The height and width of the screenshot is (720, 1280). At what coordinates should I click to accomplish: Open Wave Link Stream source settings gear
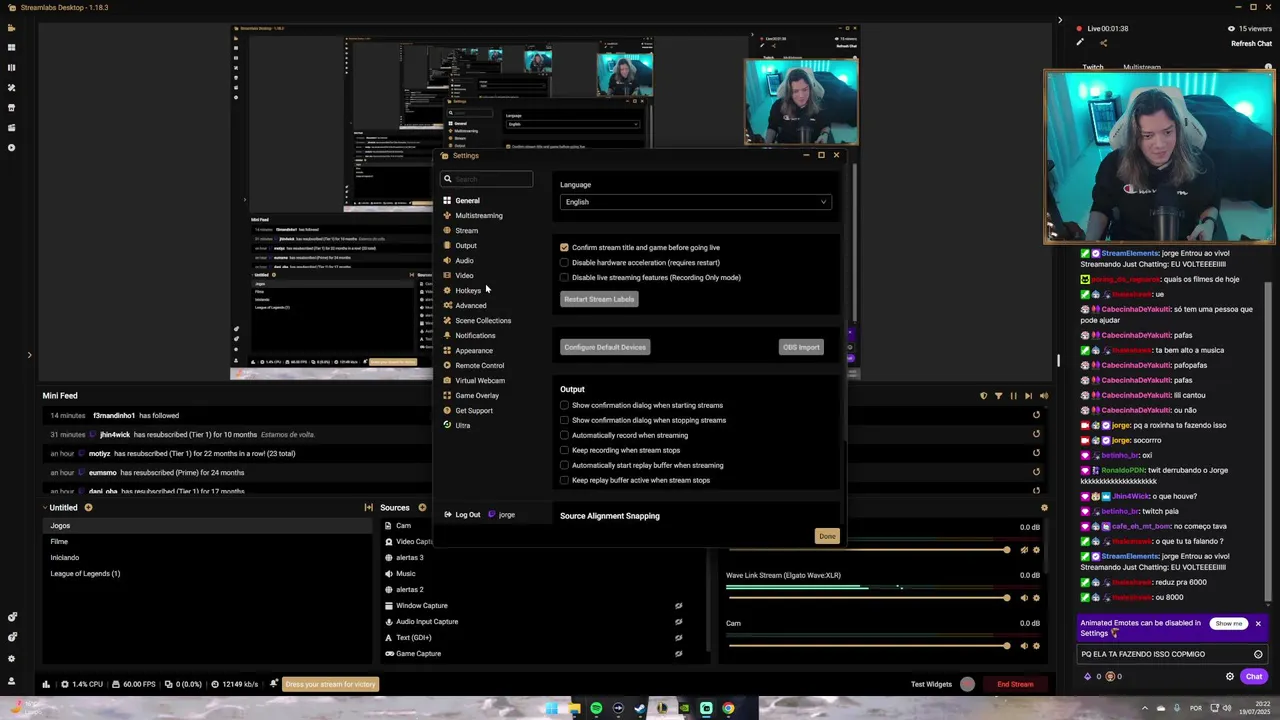coord(1036,598)
